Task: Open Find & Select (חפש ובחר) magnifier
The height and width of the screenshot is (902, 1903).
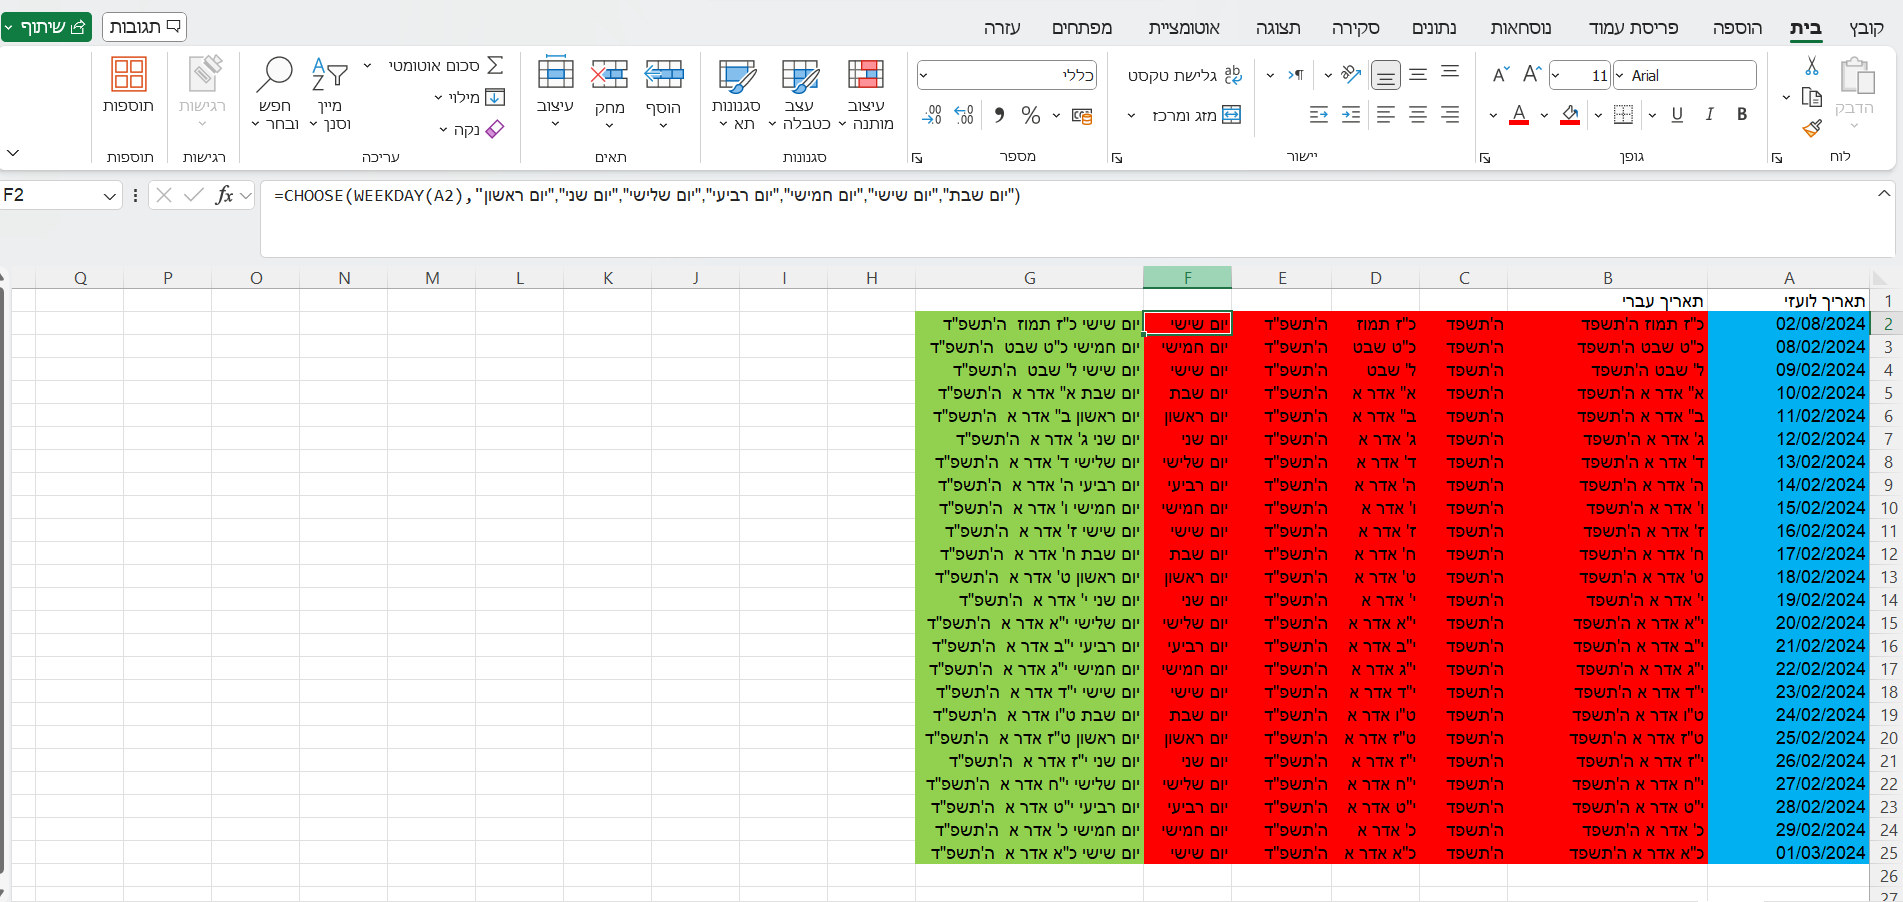Action: pos(275,94)
